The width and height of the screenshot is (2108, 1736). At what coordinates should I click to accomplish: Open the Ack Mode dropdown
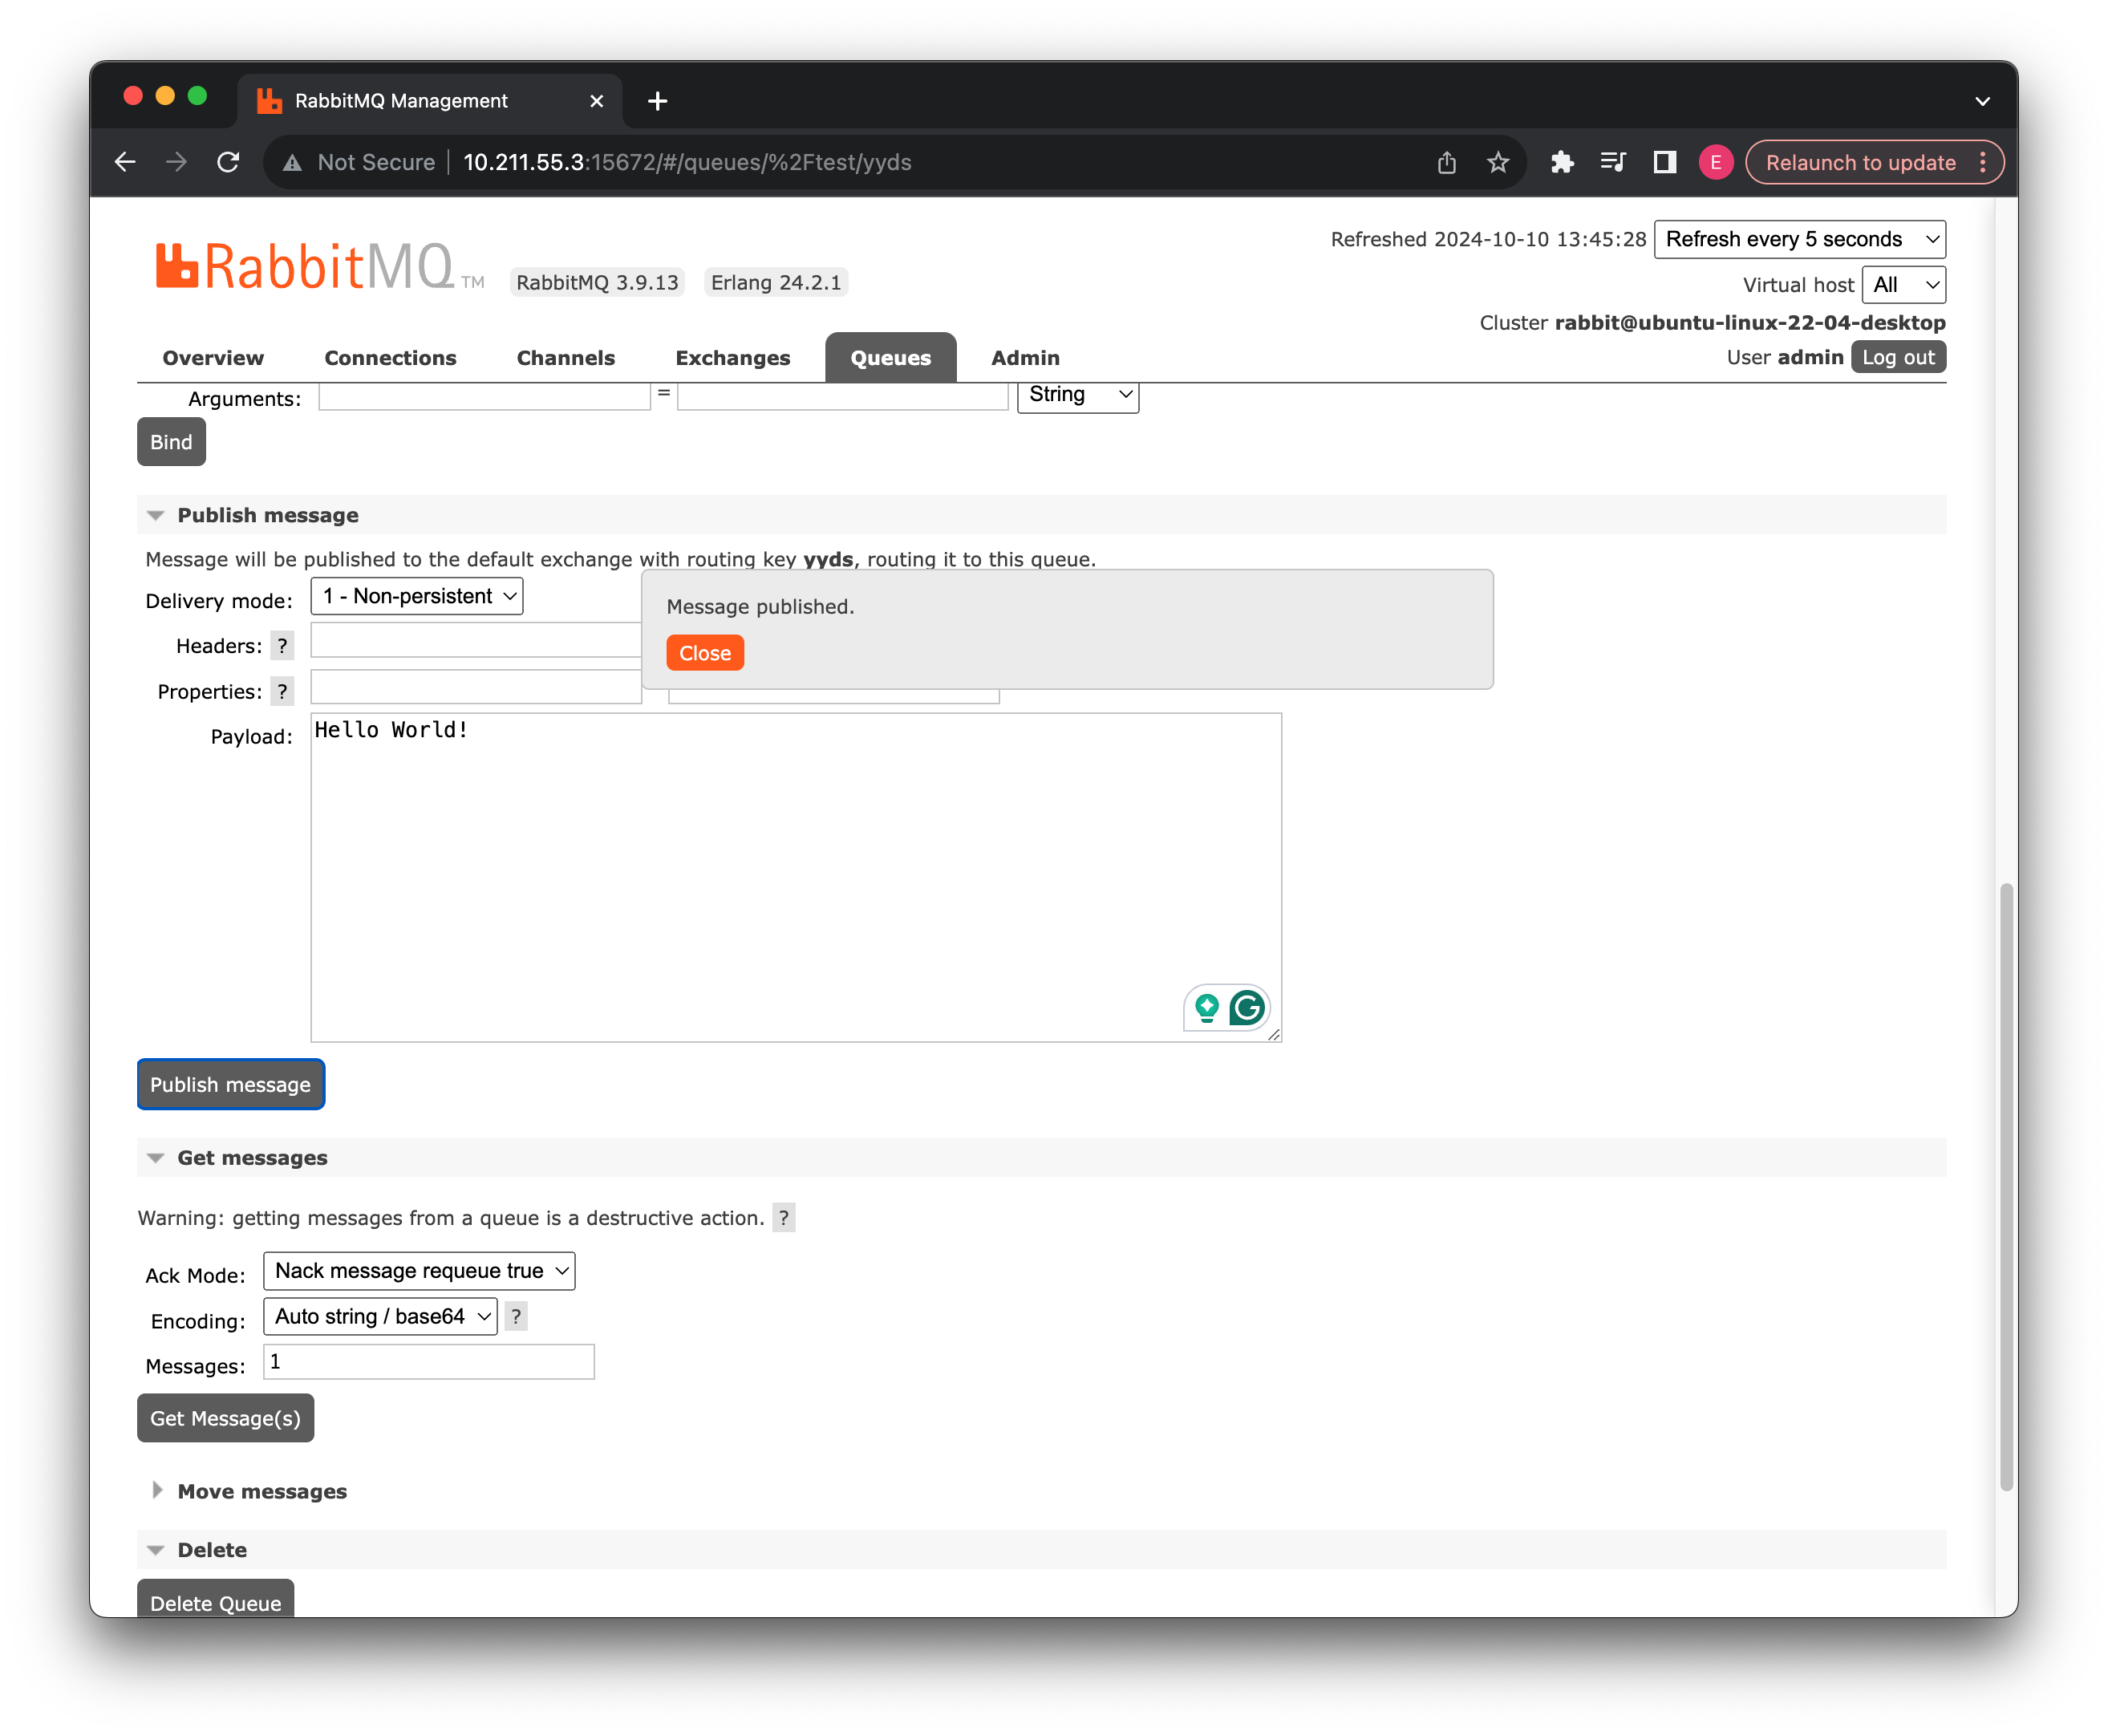click(x=419, y=1271)
